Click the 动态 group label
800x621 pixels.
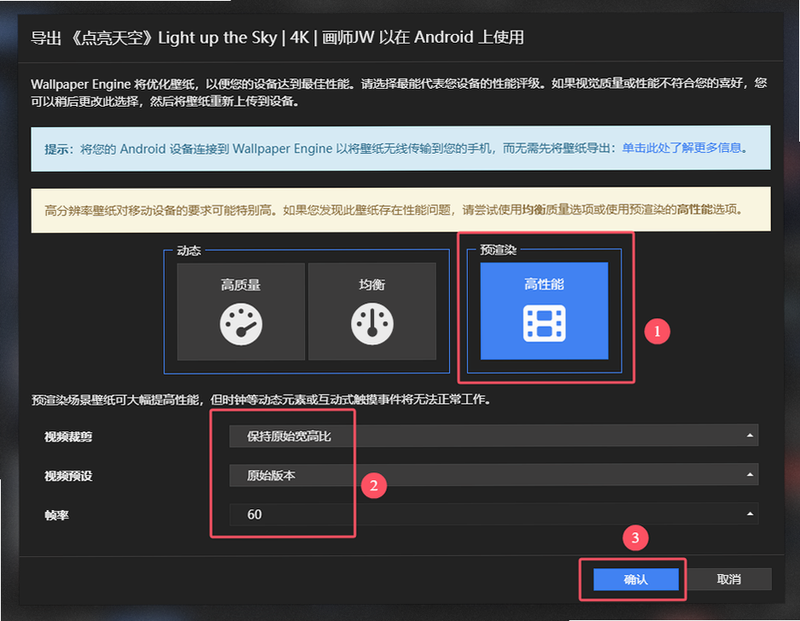pos(189,251)
